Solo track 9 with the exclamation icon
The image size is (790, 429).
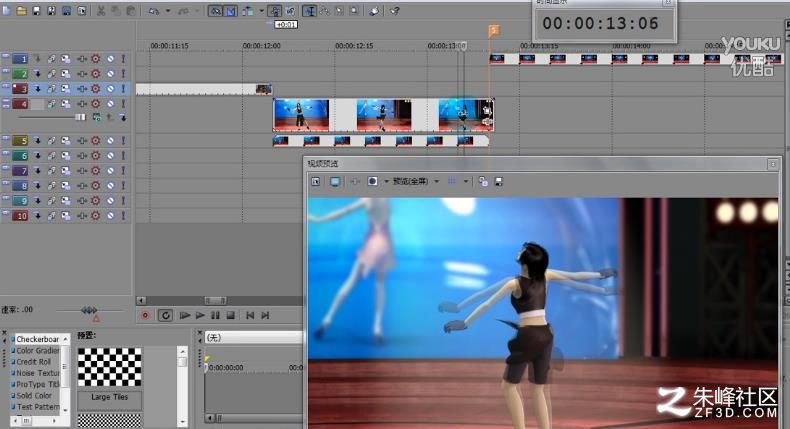point(123,201)
